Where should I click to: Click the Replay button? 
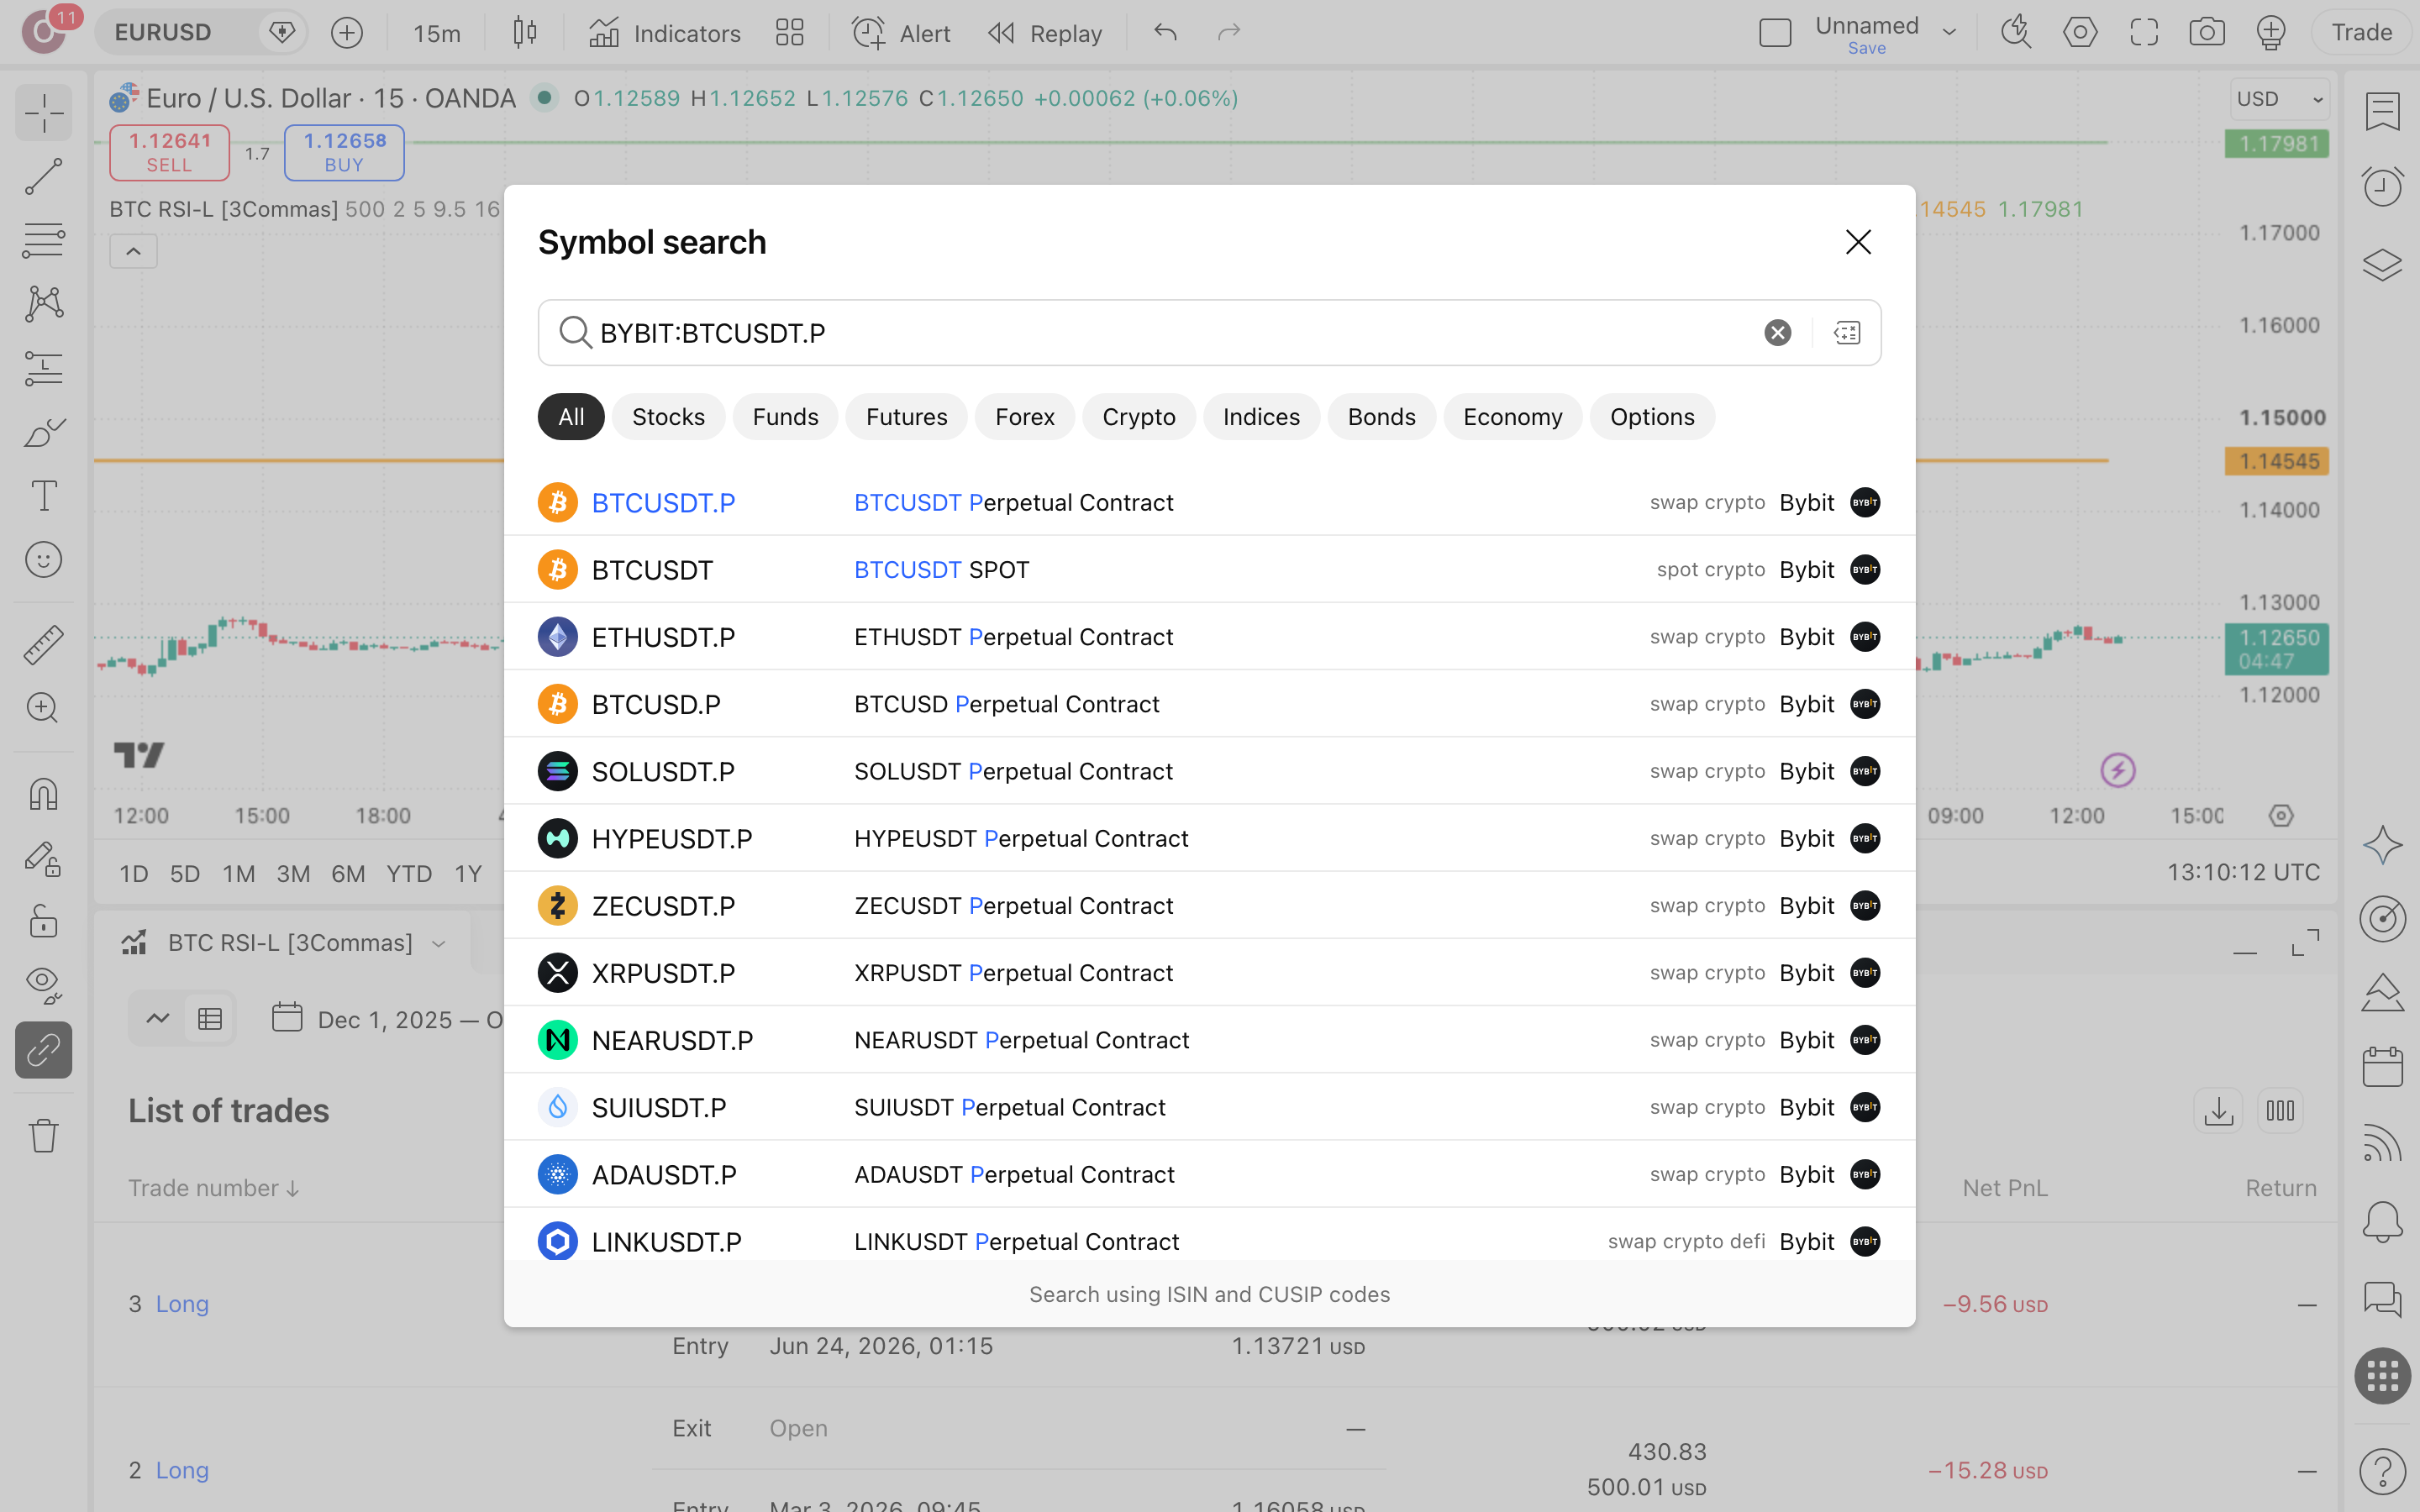point(1044,33)
